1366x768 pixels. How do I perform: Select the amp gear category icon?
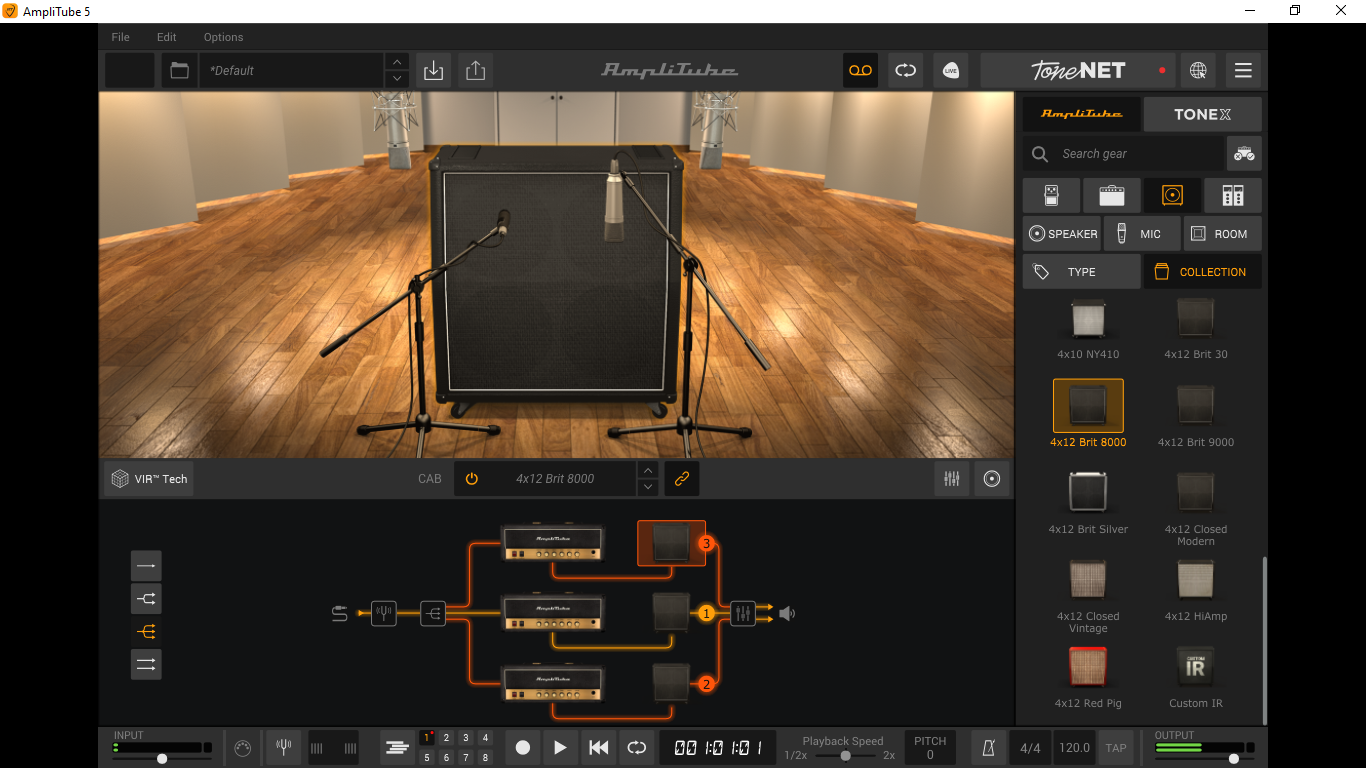point(1111,195)
